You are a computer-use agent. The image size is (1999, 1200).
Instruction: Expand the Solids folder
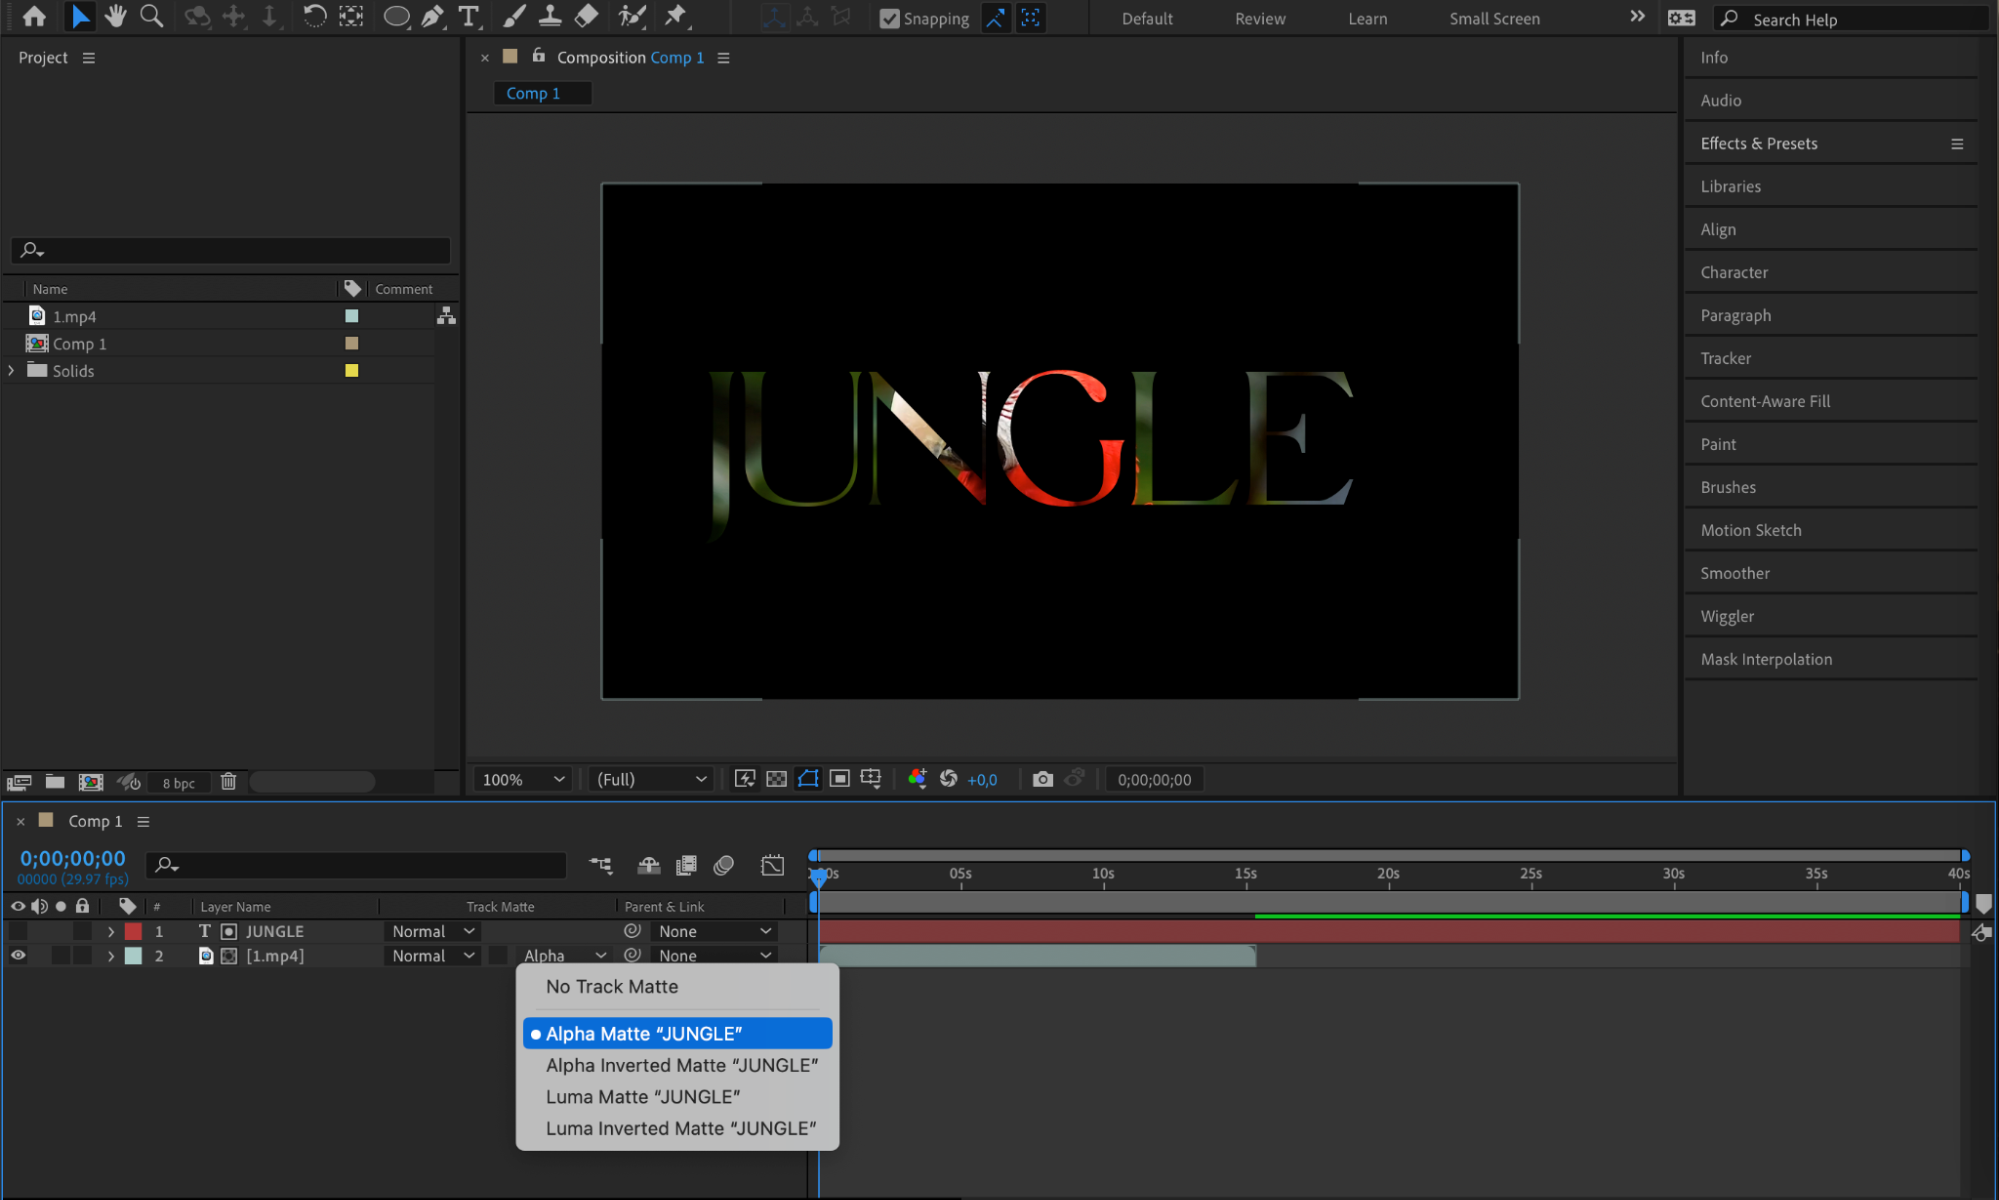point(11,370)
